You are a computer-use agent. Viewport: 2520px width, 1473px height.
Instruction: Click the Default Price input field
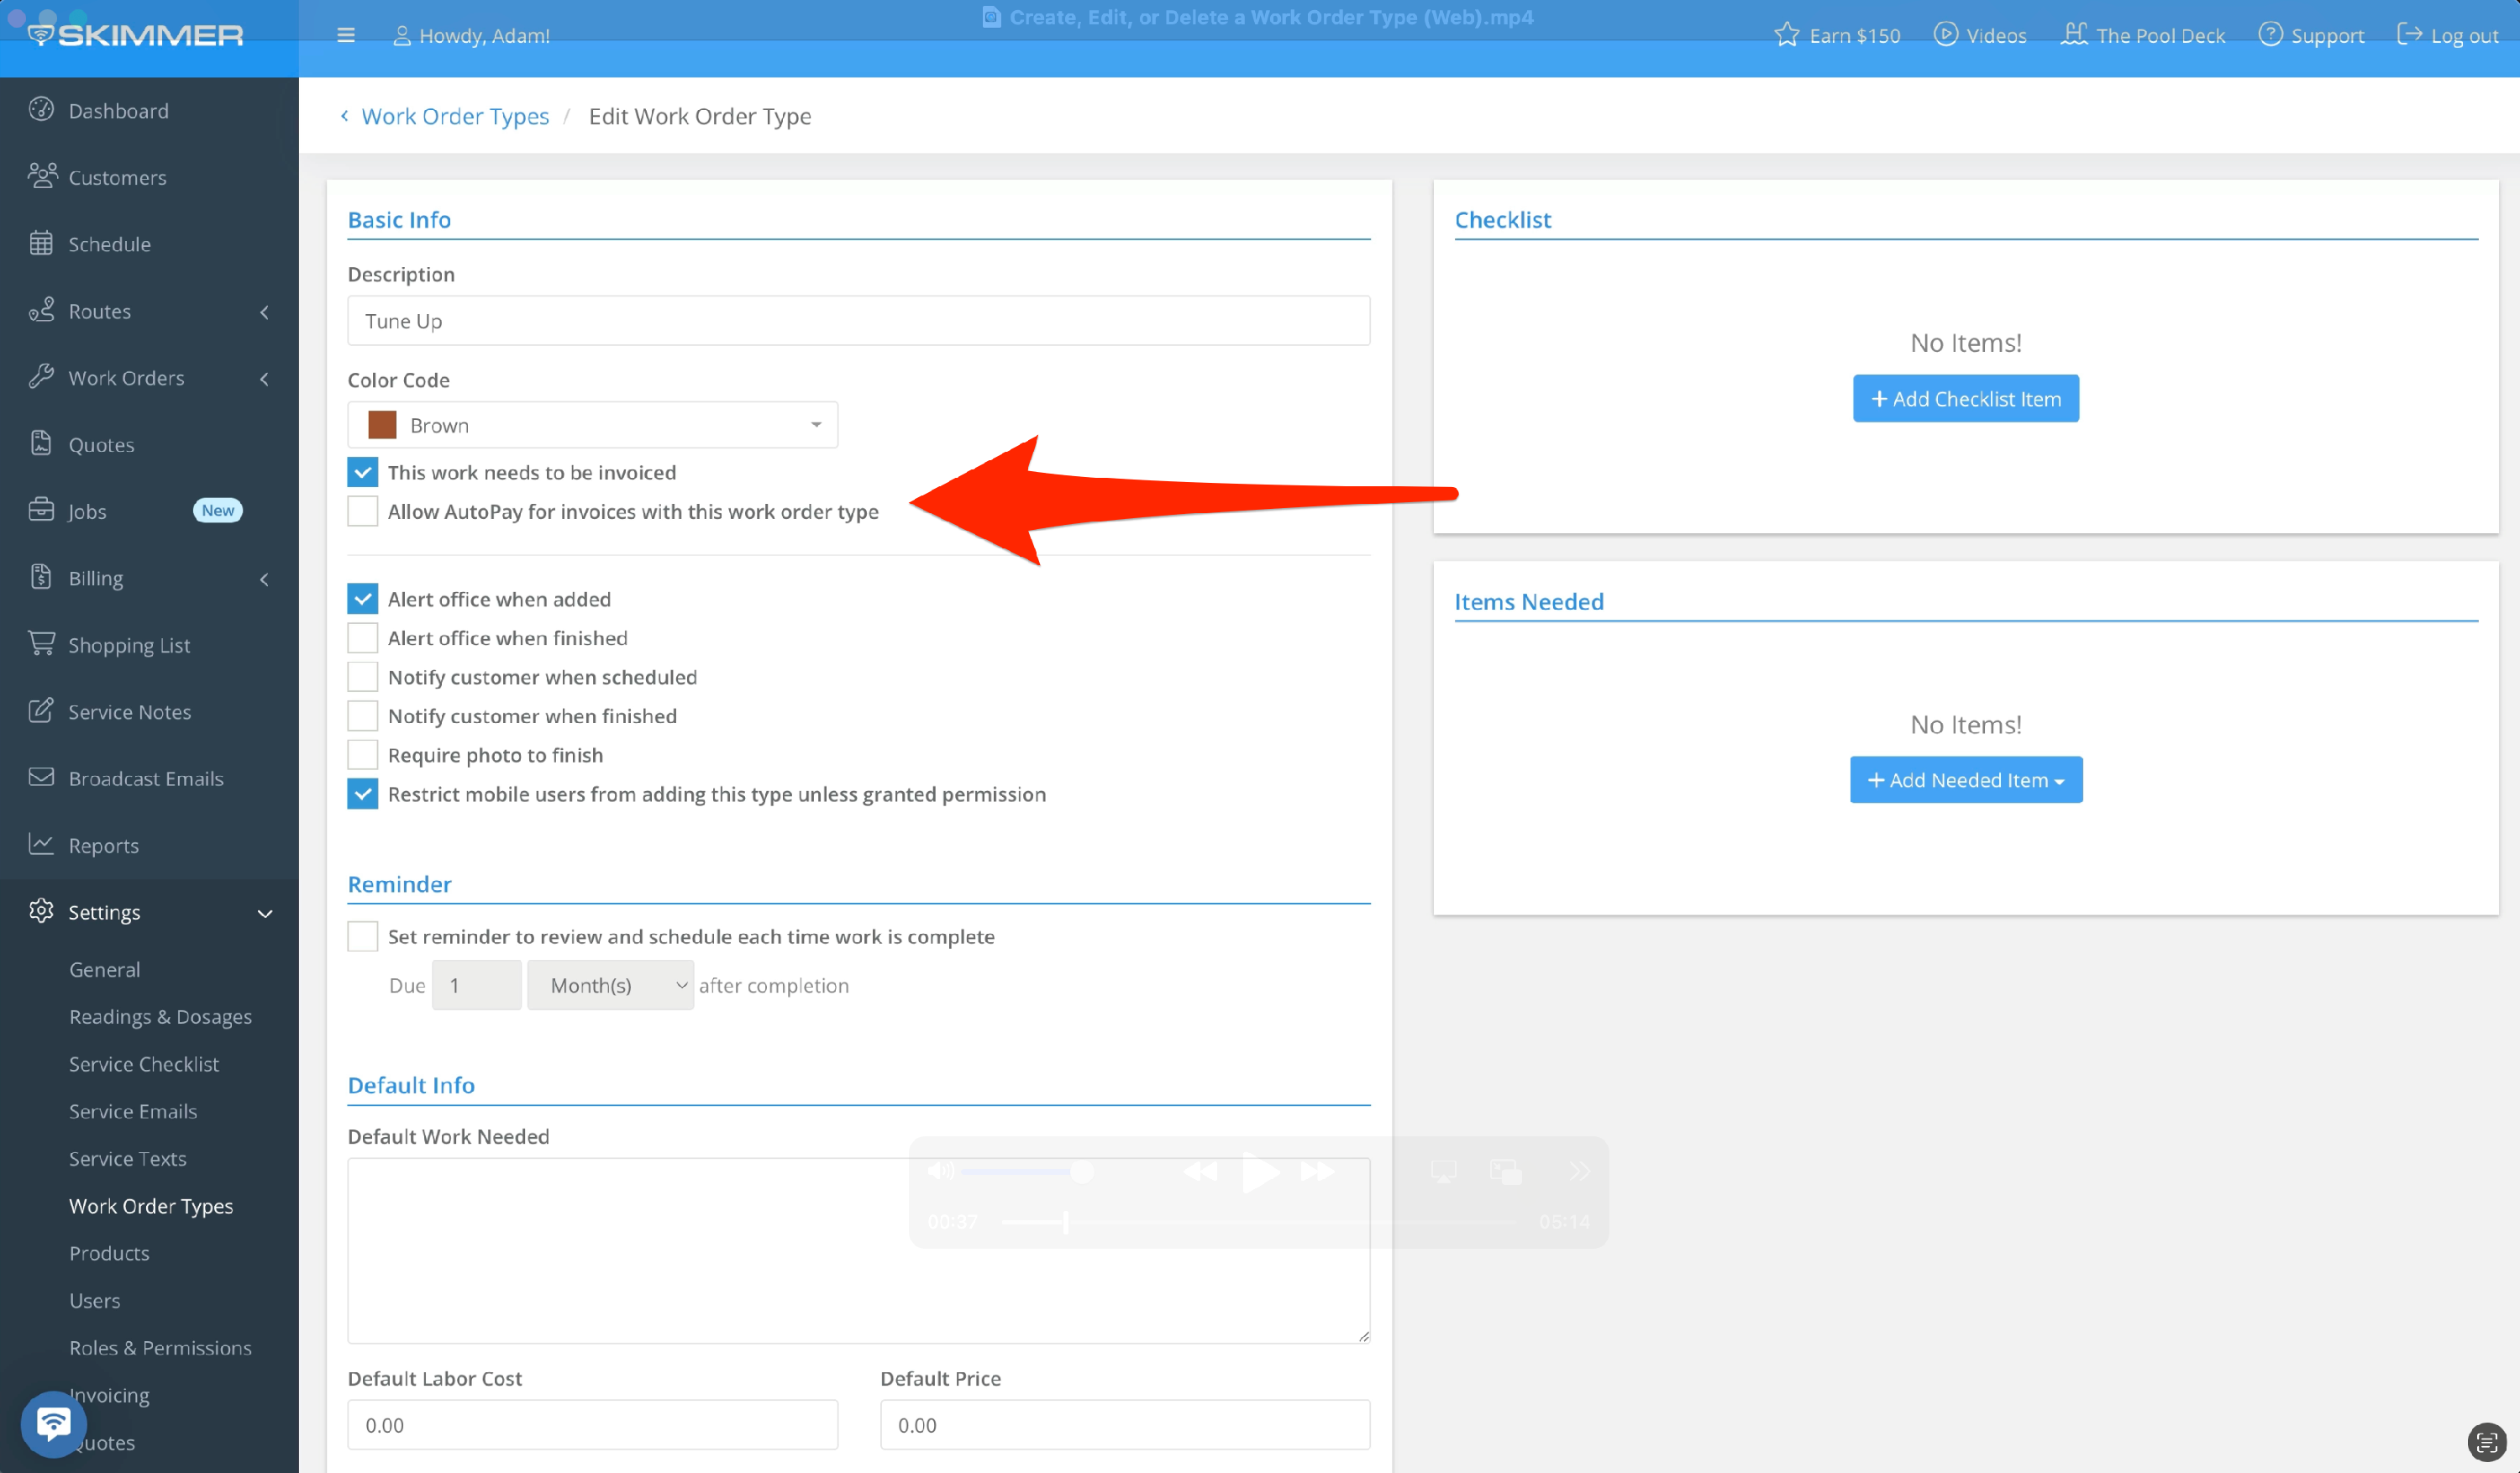(1124, 1424)
